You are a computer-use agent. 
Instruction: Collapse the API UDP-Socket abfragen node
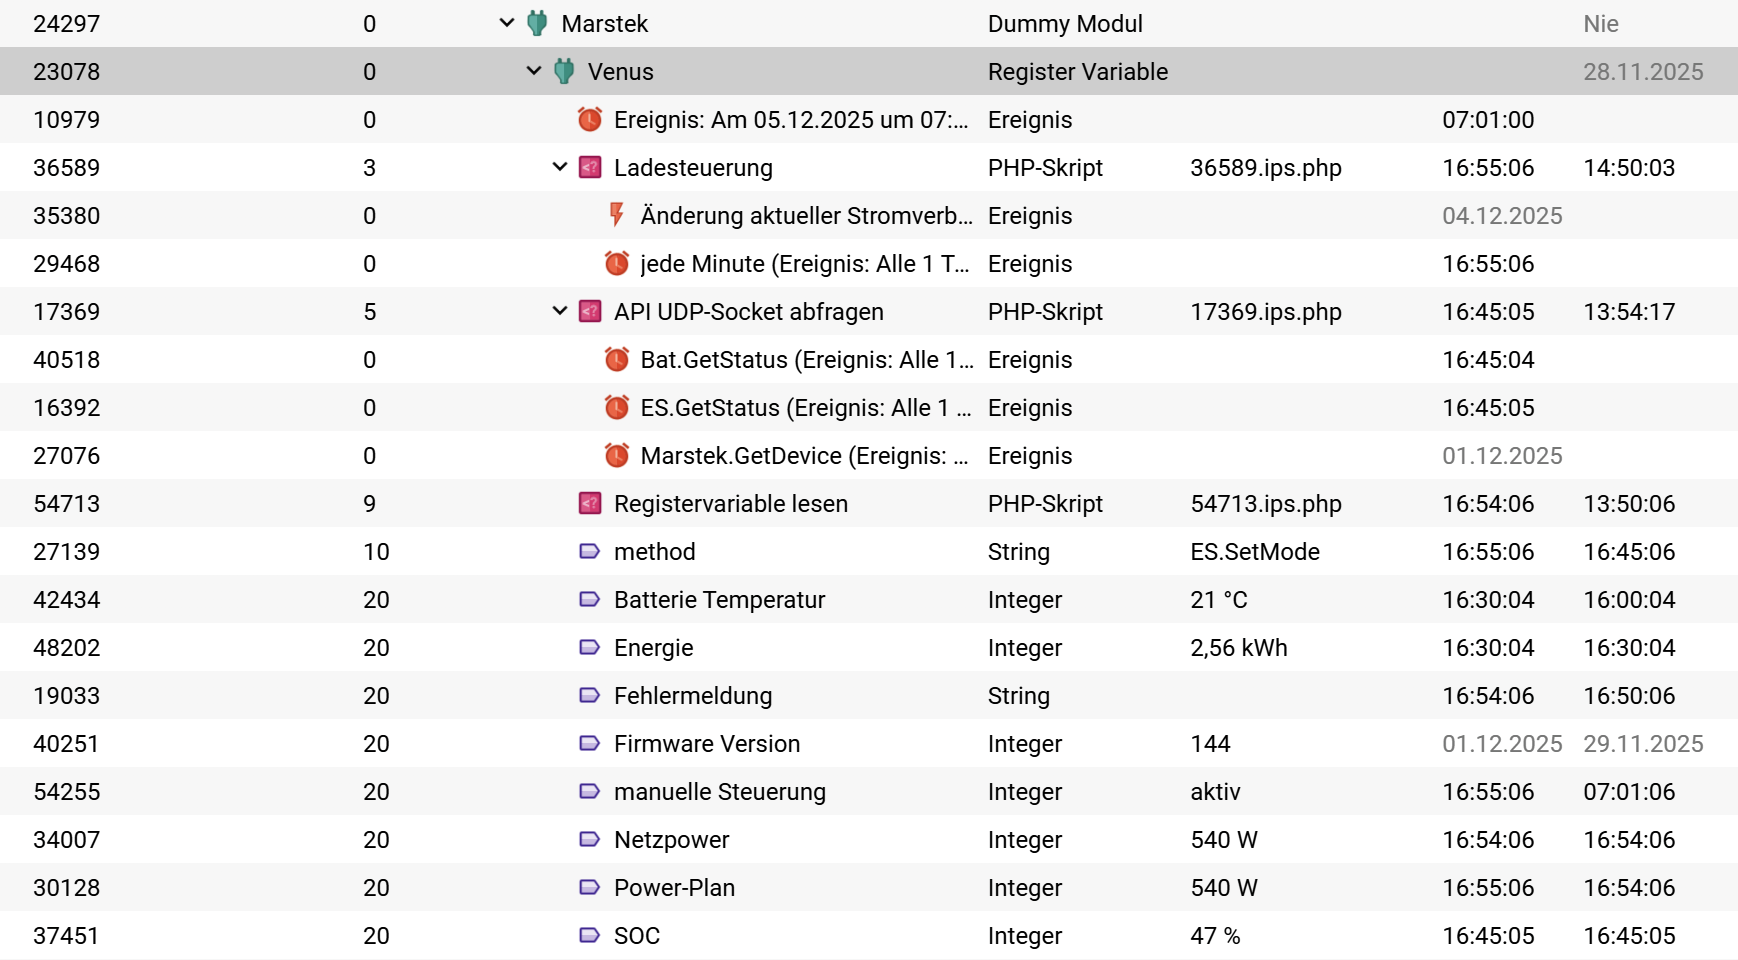pos(560,311)
